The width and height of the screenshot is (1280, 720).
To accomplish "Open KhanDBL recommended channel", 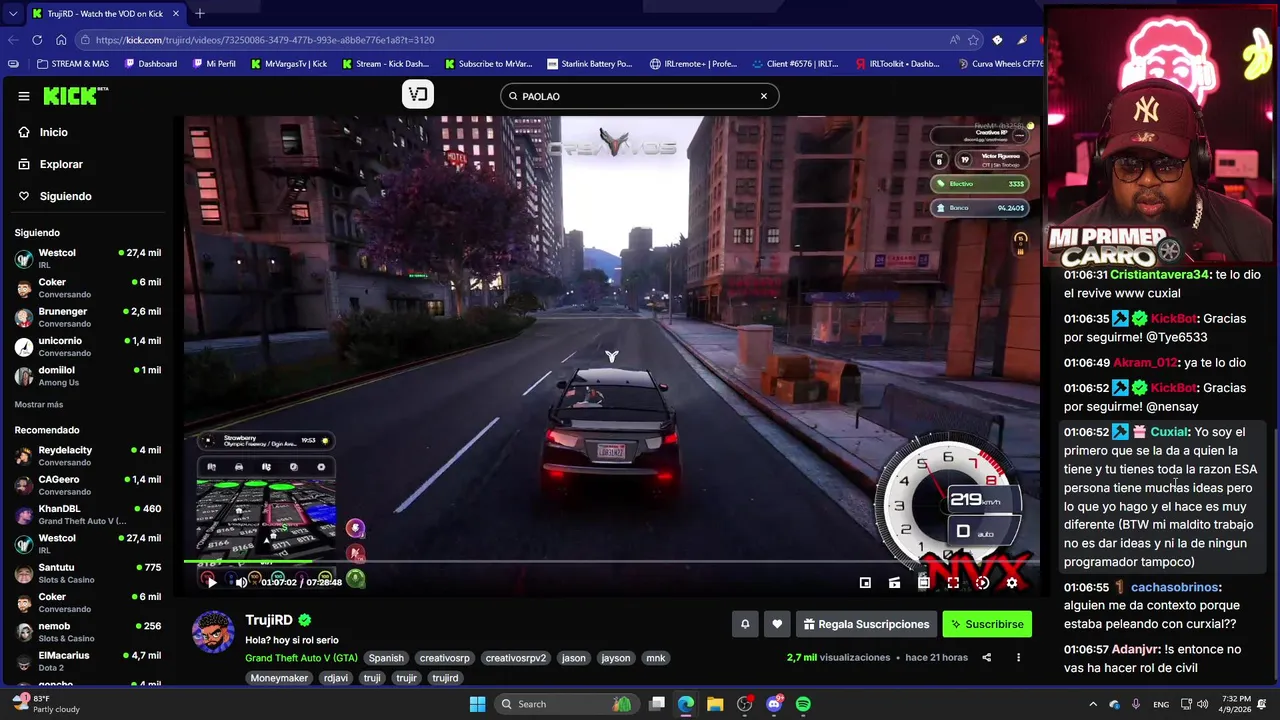I will click(88, 514).
